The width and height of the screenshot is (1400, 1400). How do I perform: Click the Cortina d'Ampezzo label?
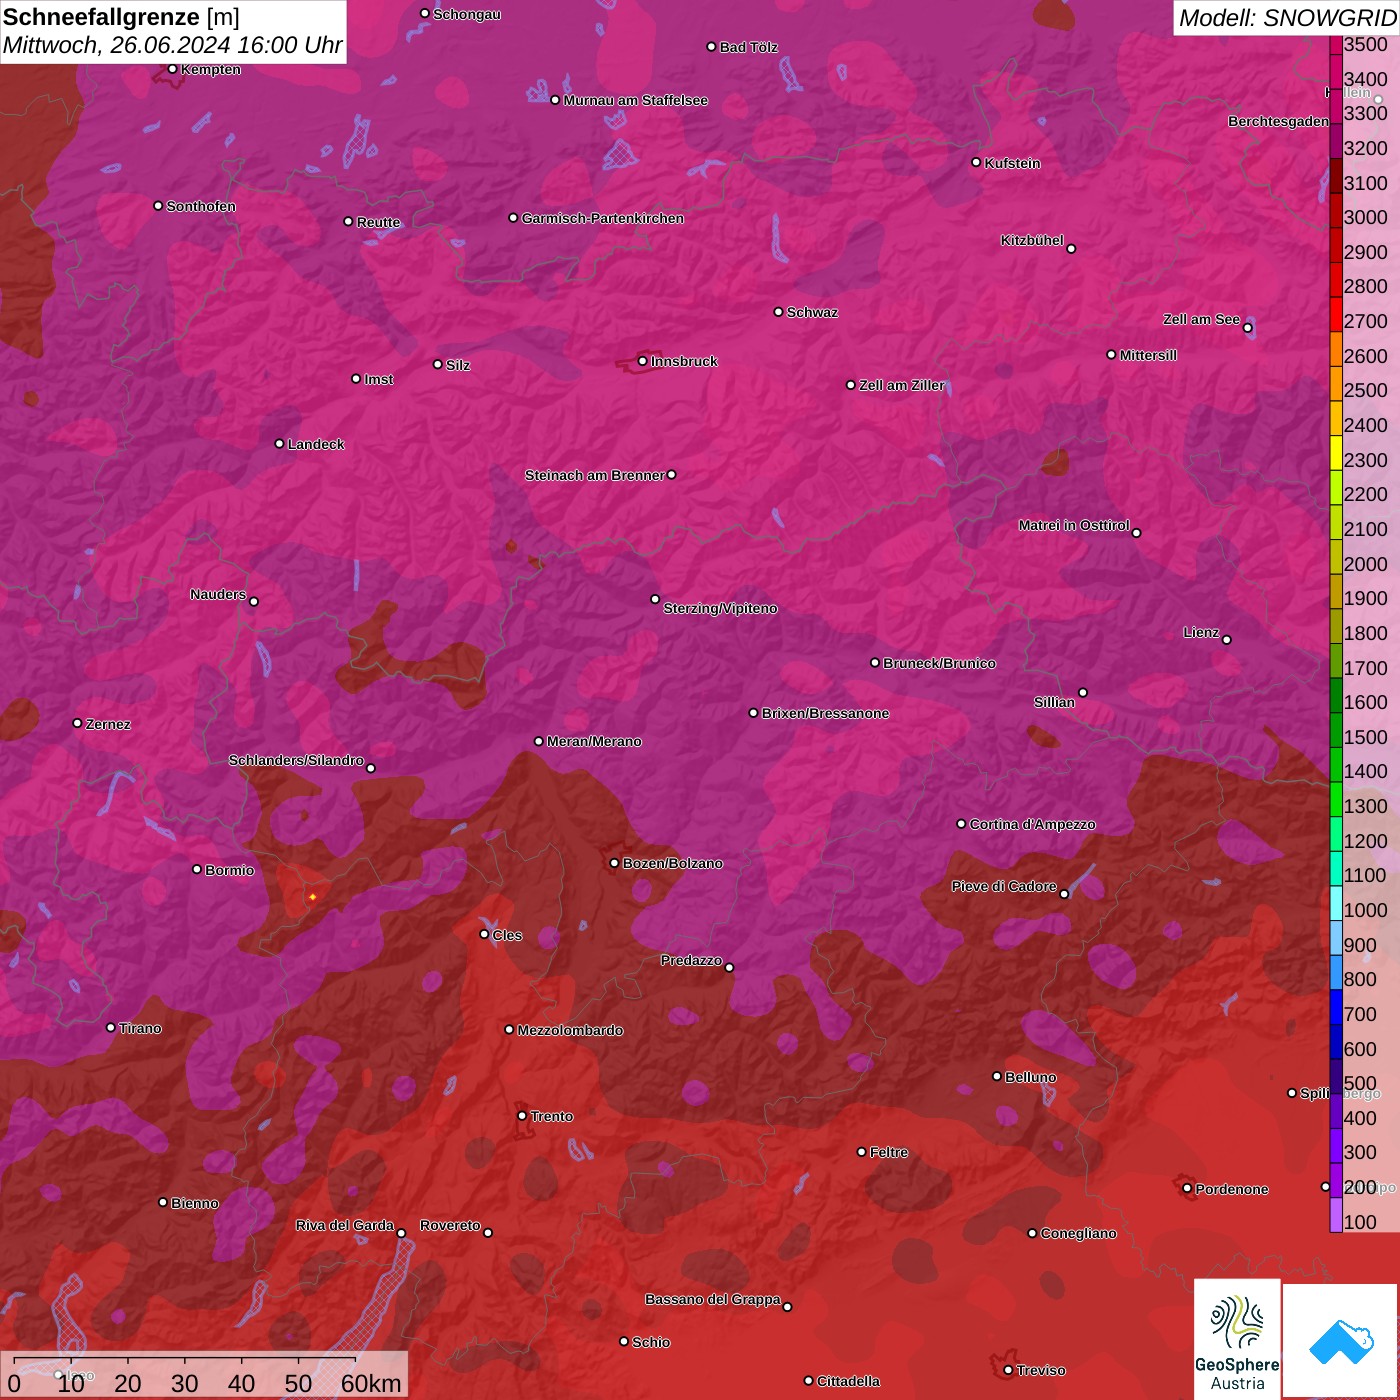[1033, 824]
